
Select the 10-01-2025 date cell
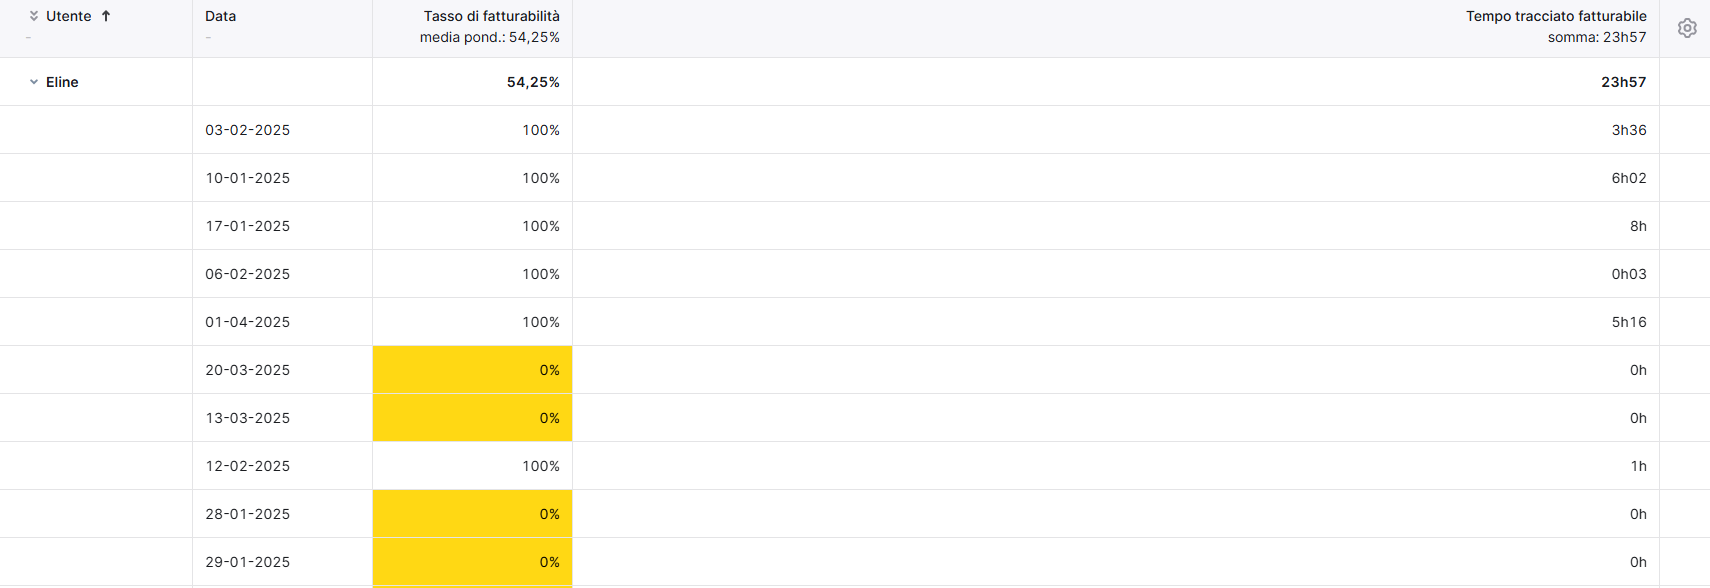click(x=248, y=178)
